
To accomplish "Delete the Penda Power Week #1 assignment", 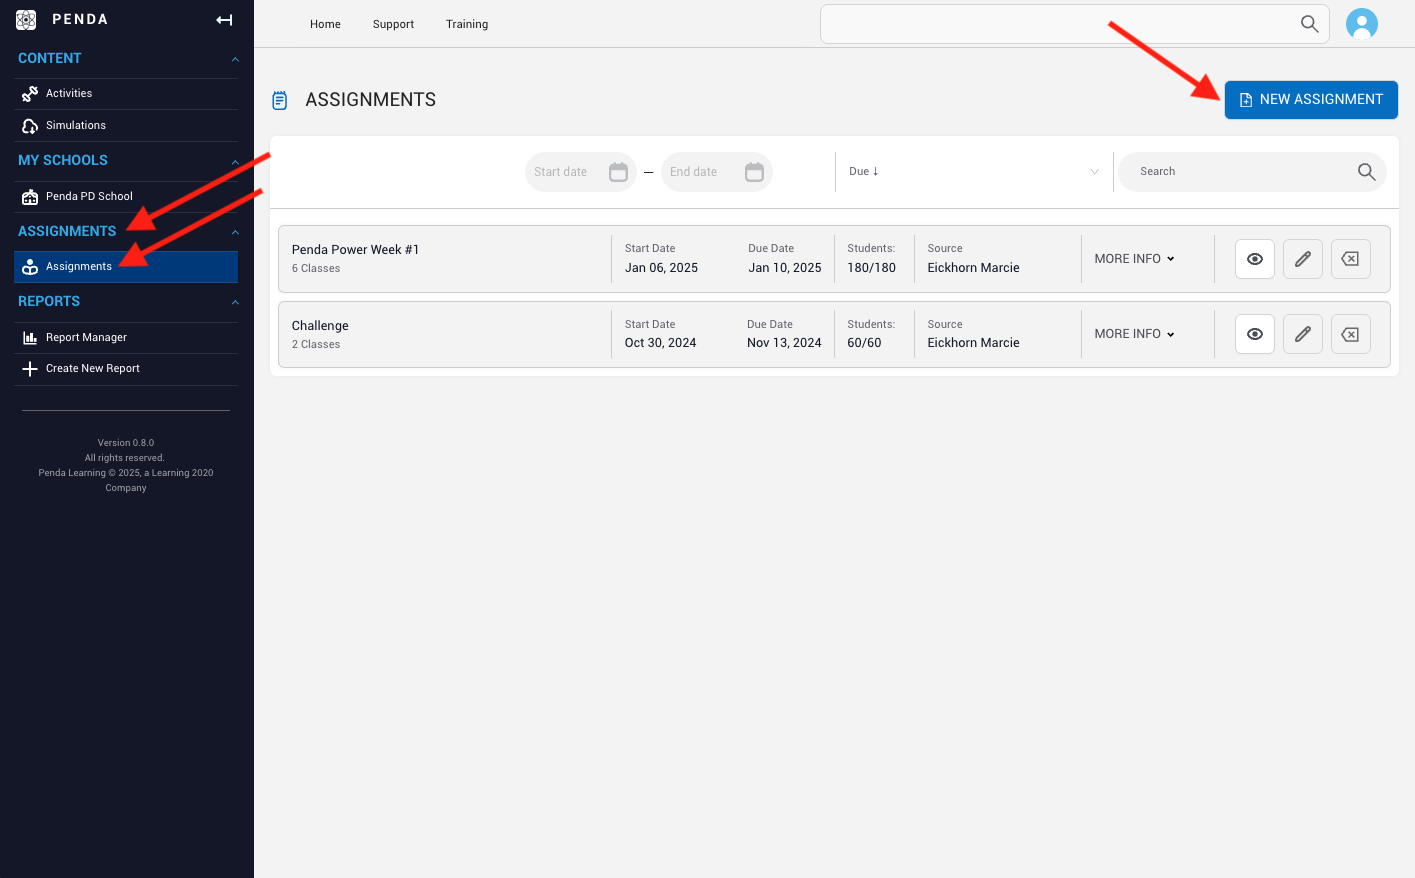I will point(1350,259).
